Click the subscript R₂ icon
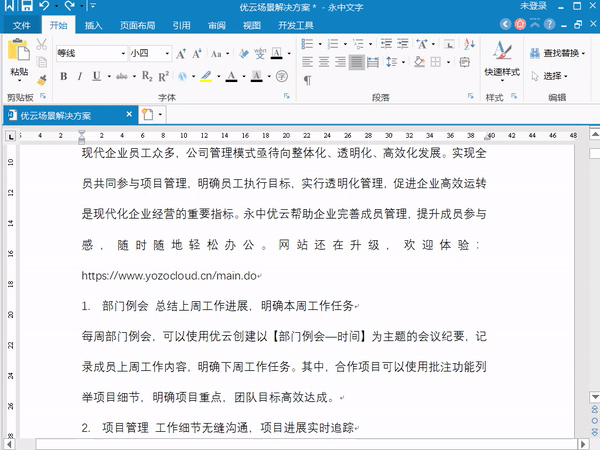This screenshot has height=450, width=600. (x=147, y=76)
